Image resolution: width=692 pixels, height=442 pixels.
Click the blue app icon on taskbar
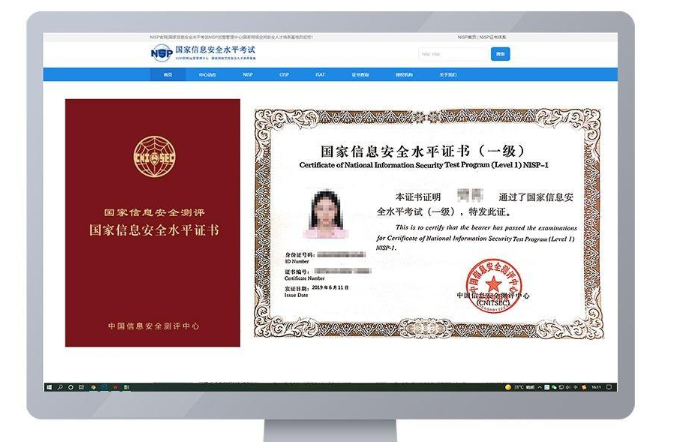pyautogui.click(x=104, y=387)
